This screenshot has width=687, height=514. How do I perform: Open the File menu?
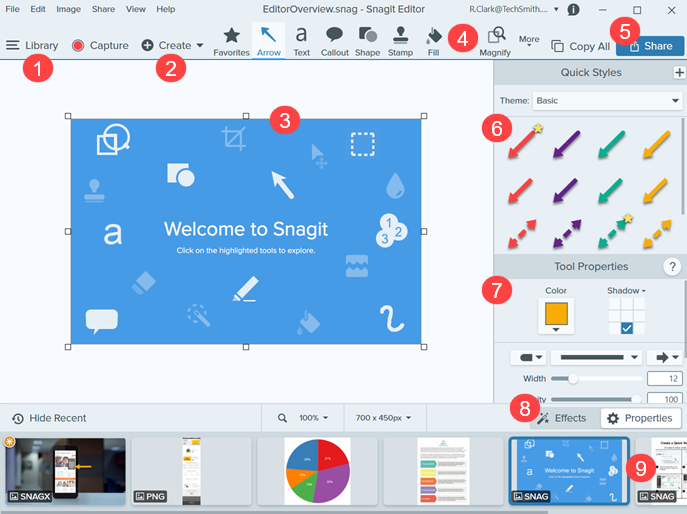tap(12, 9)
